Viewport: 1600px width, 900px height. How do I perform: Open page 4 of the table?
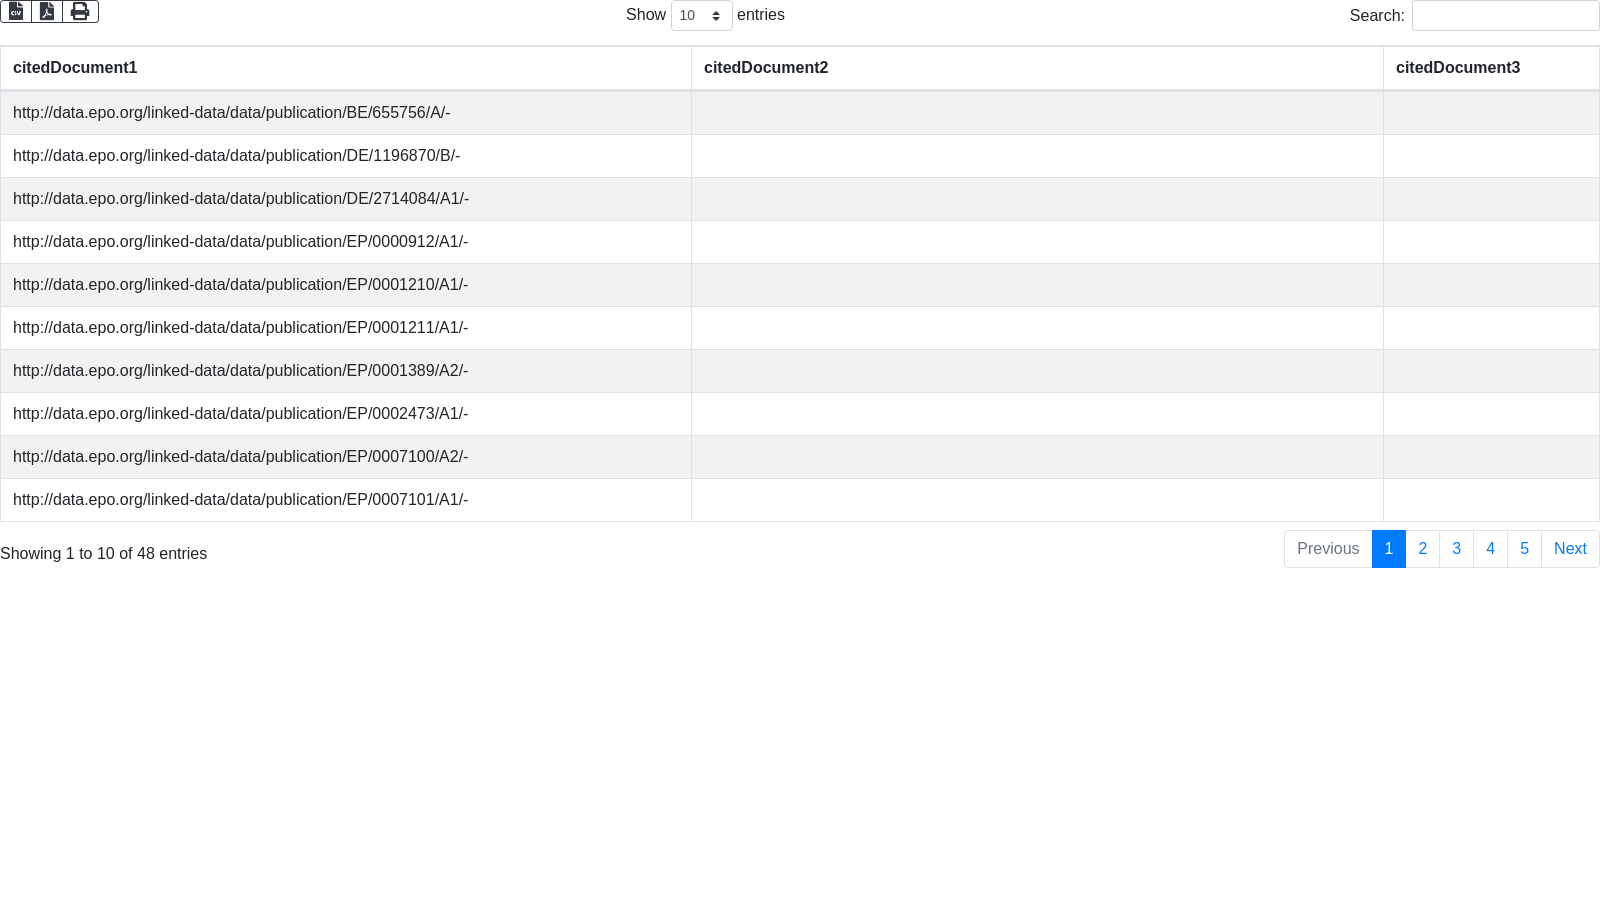click(1490, 549)
